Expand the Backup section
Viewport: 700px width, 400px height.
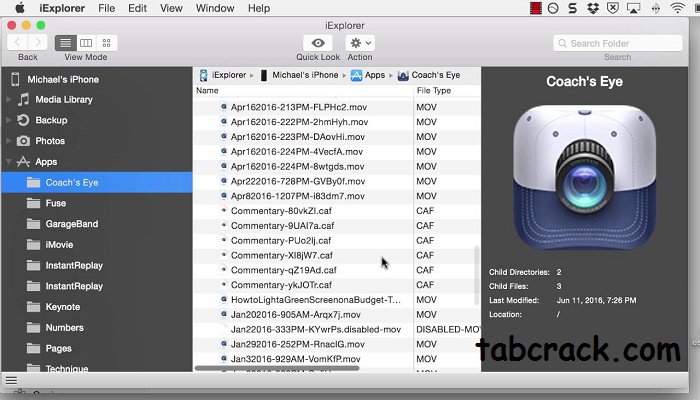pyautogui.click(x=8, y=120)
